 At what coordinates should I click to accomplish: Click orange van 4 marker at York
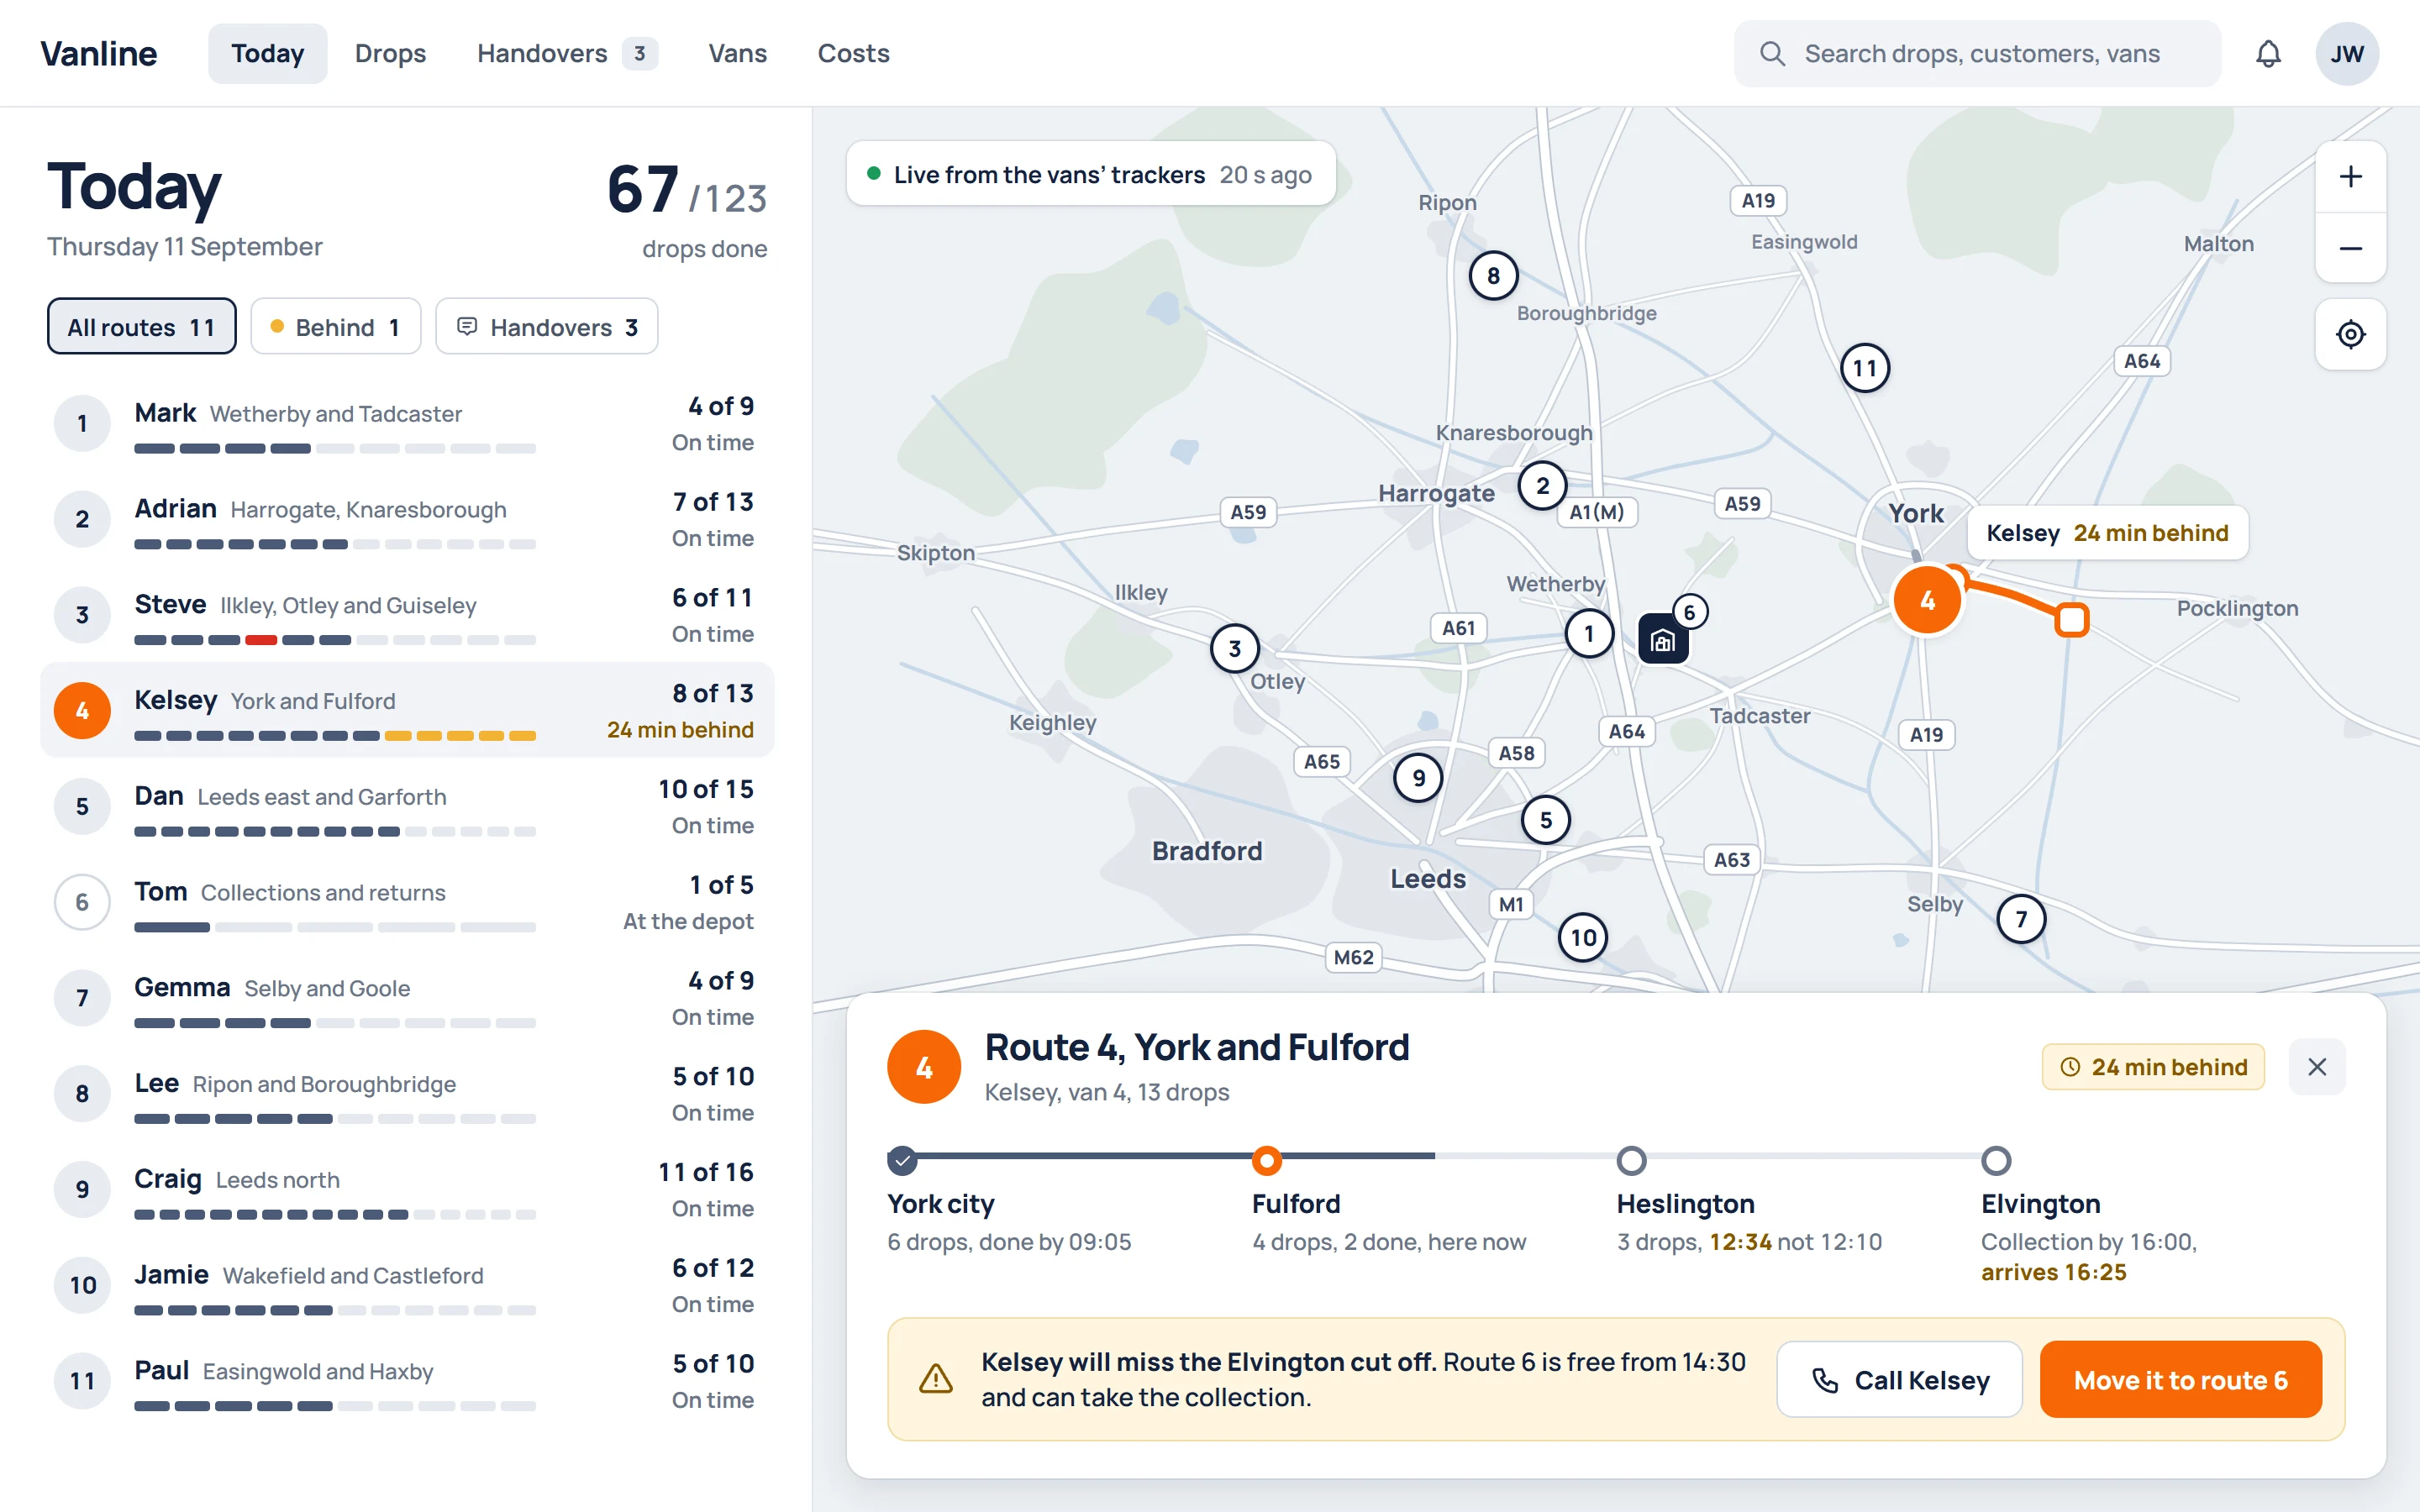(1927, 600)
